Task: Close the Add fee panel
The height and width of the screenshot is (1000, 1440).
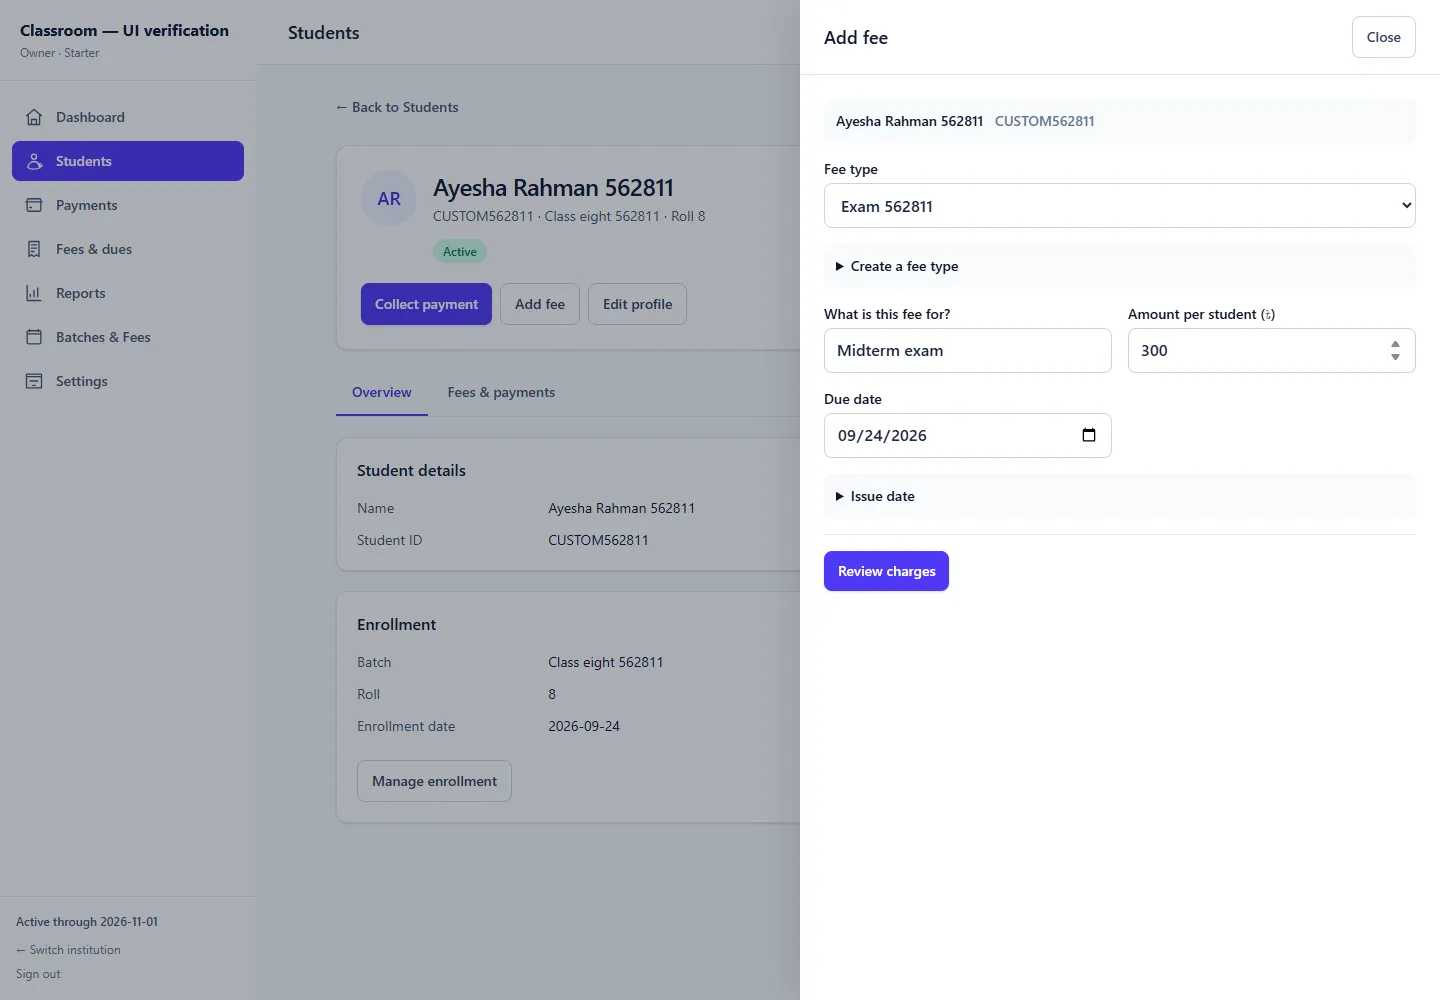Action: pyautogui.click(x=1383, y=37)
